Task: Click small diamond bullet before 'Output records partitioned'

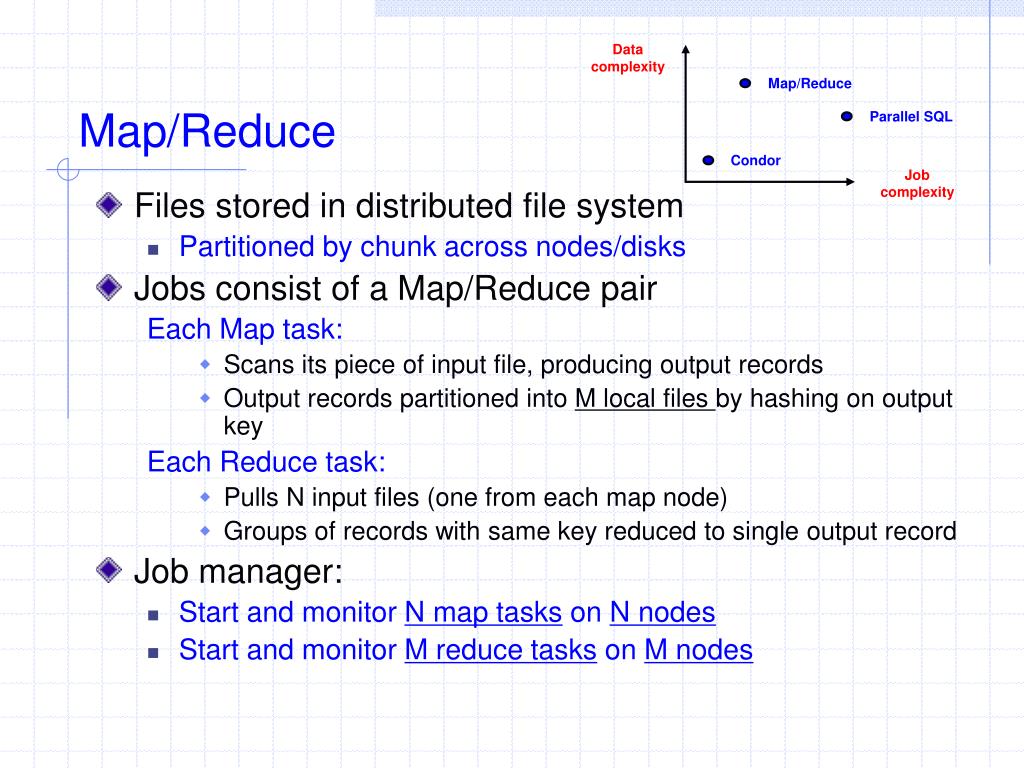Action: [205, 397]
